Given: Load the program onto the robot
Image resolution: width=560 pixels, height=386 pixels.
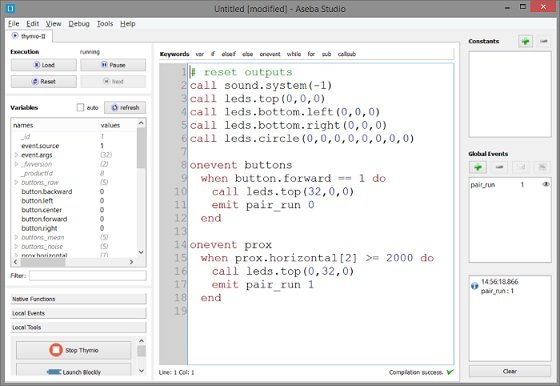Looking at the screenshot, I should pyautogui.click(x=44, y=65).
